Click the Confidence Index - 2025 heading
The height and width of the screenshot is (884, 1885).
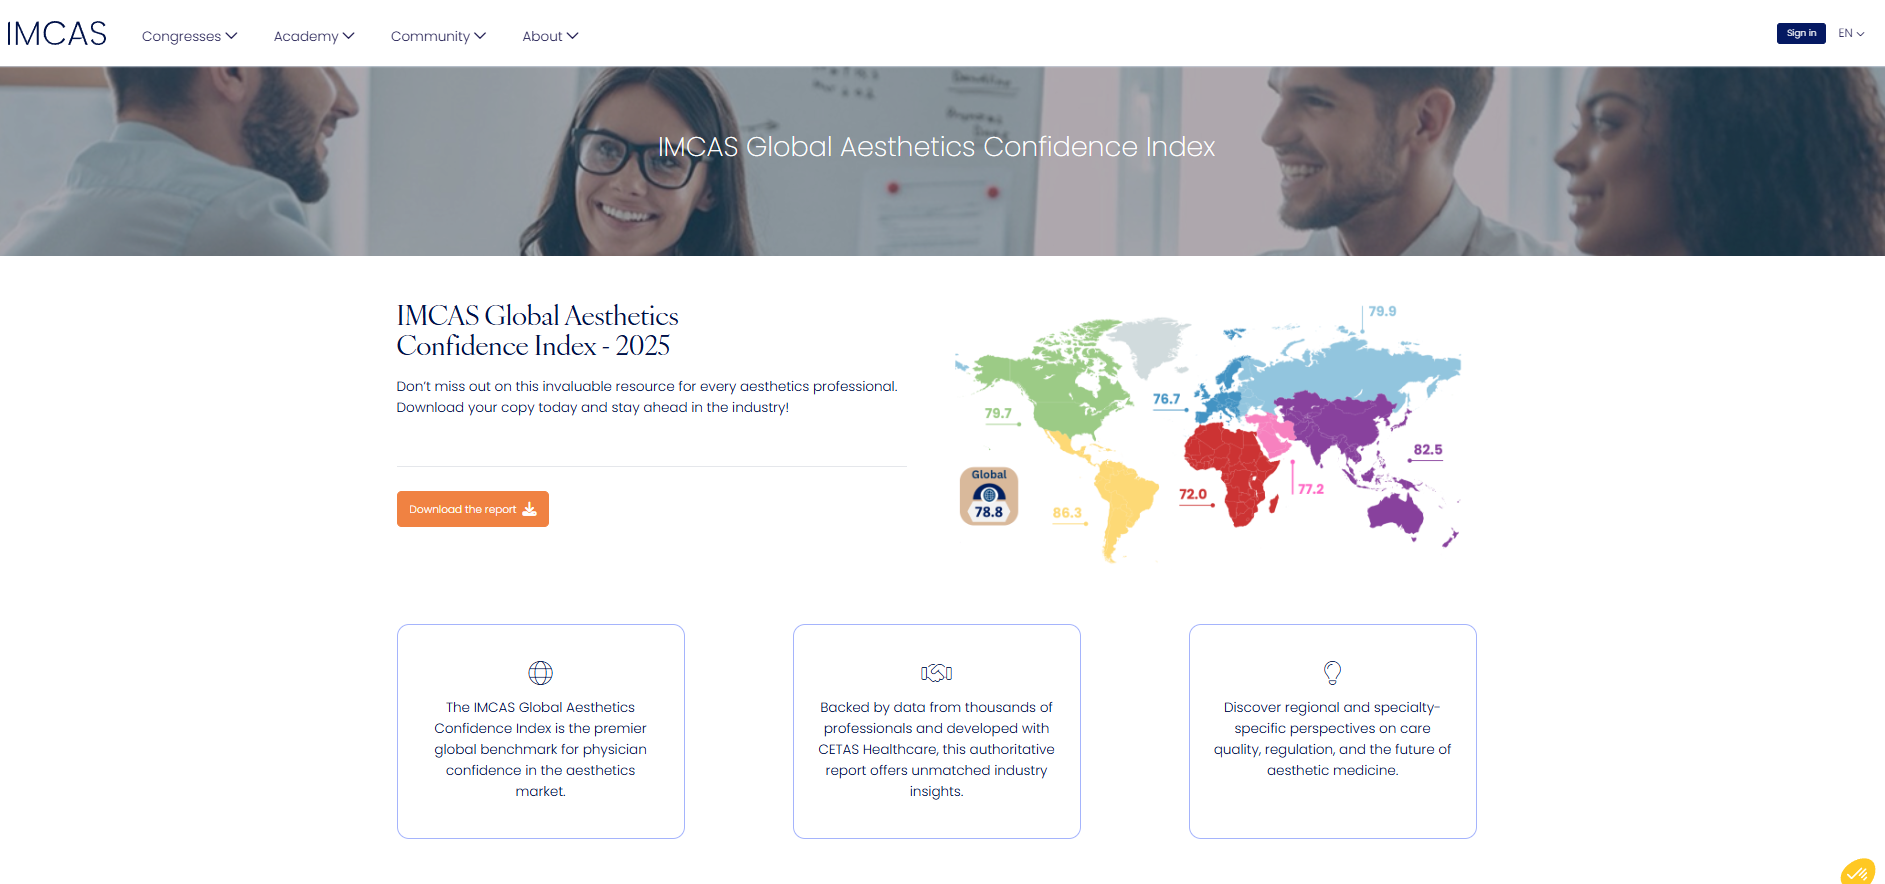point(537,331)
